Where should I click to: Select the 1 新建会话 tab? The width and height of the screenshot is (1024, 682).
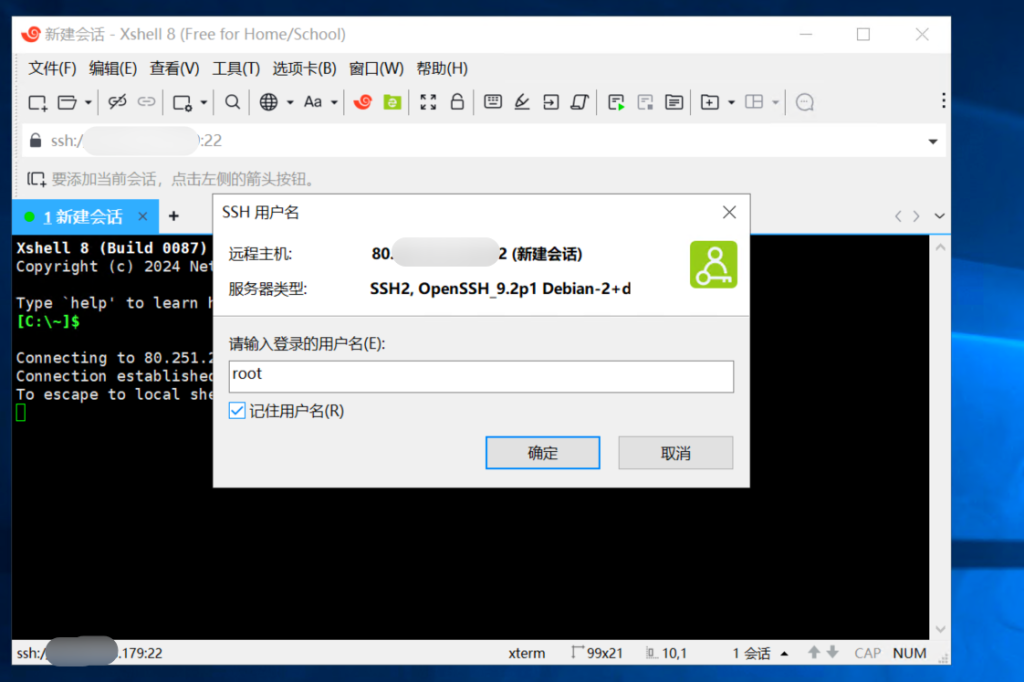(x=82, y=216)
